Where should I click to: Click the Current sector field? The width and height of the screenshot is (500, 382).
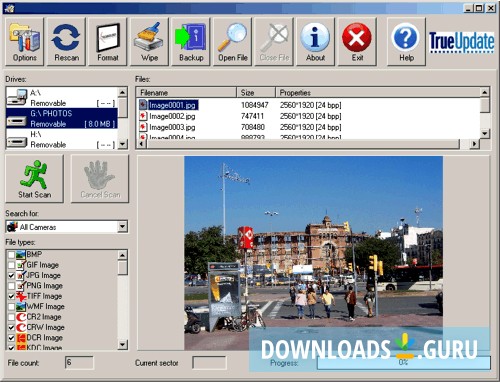209,363
